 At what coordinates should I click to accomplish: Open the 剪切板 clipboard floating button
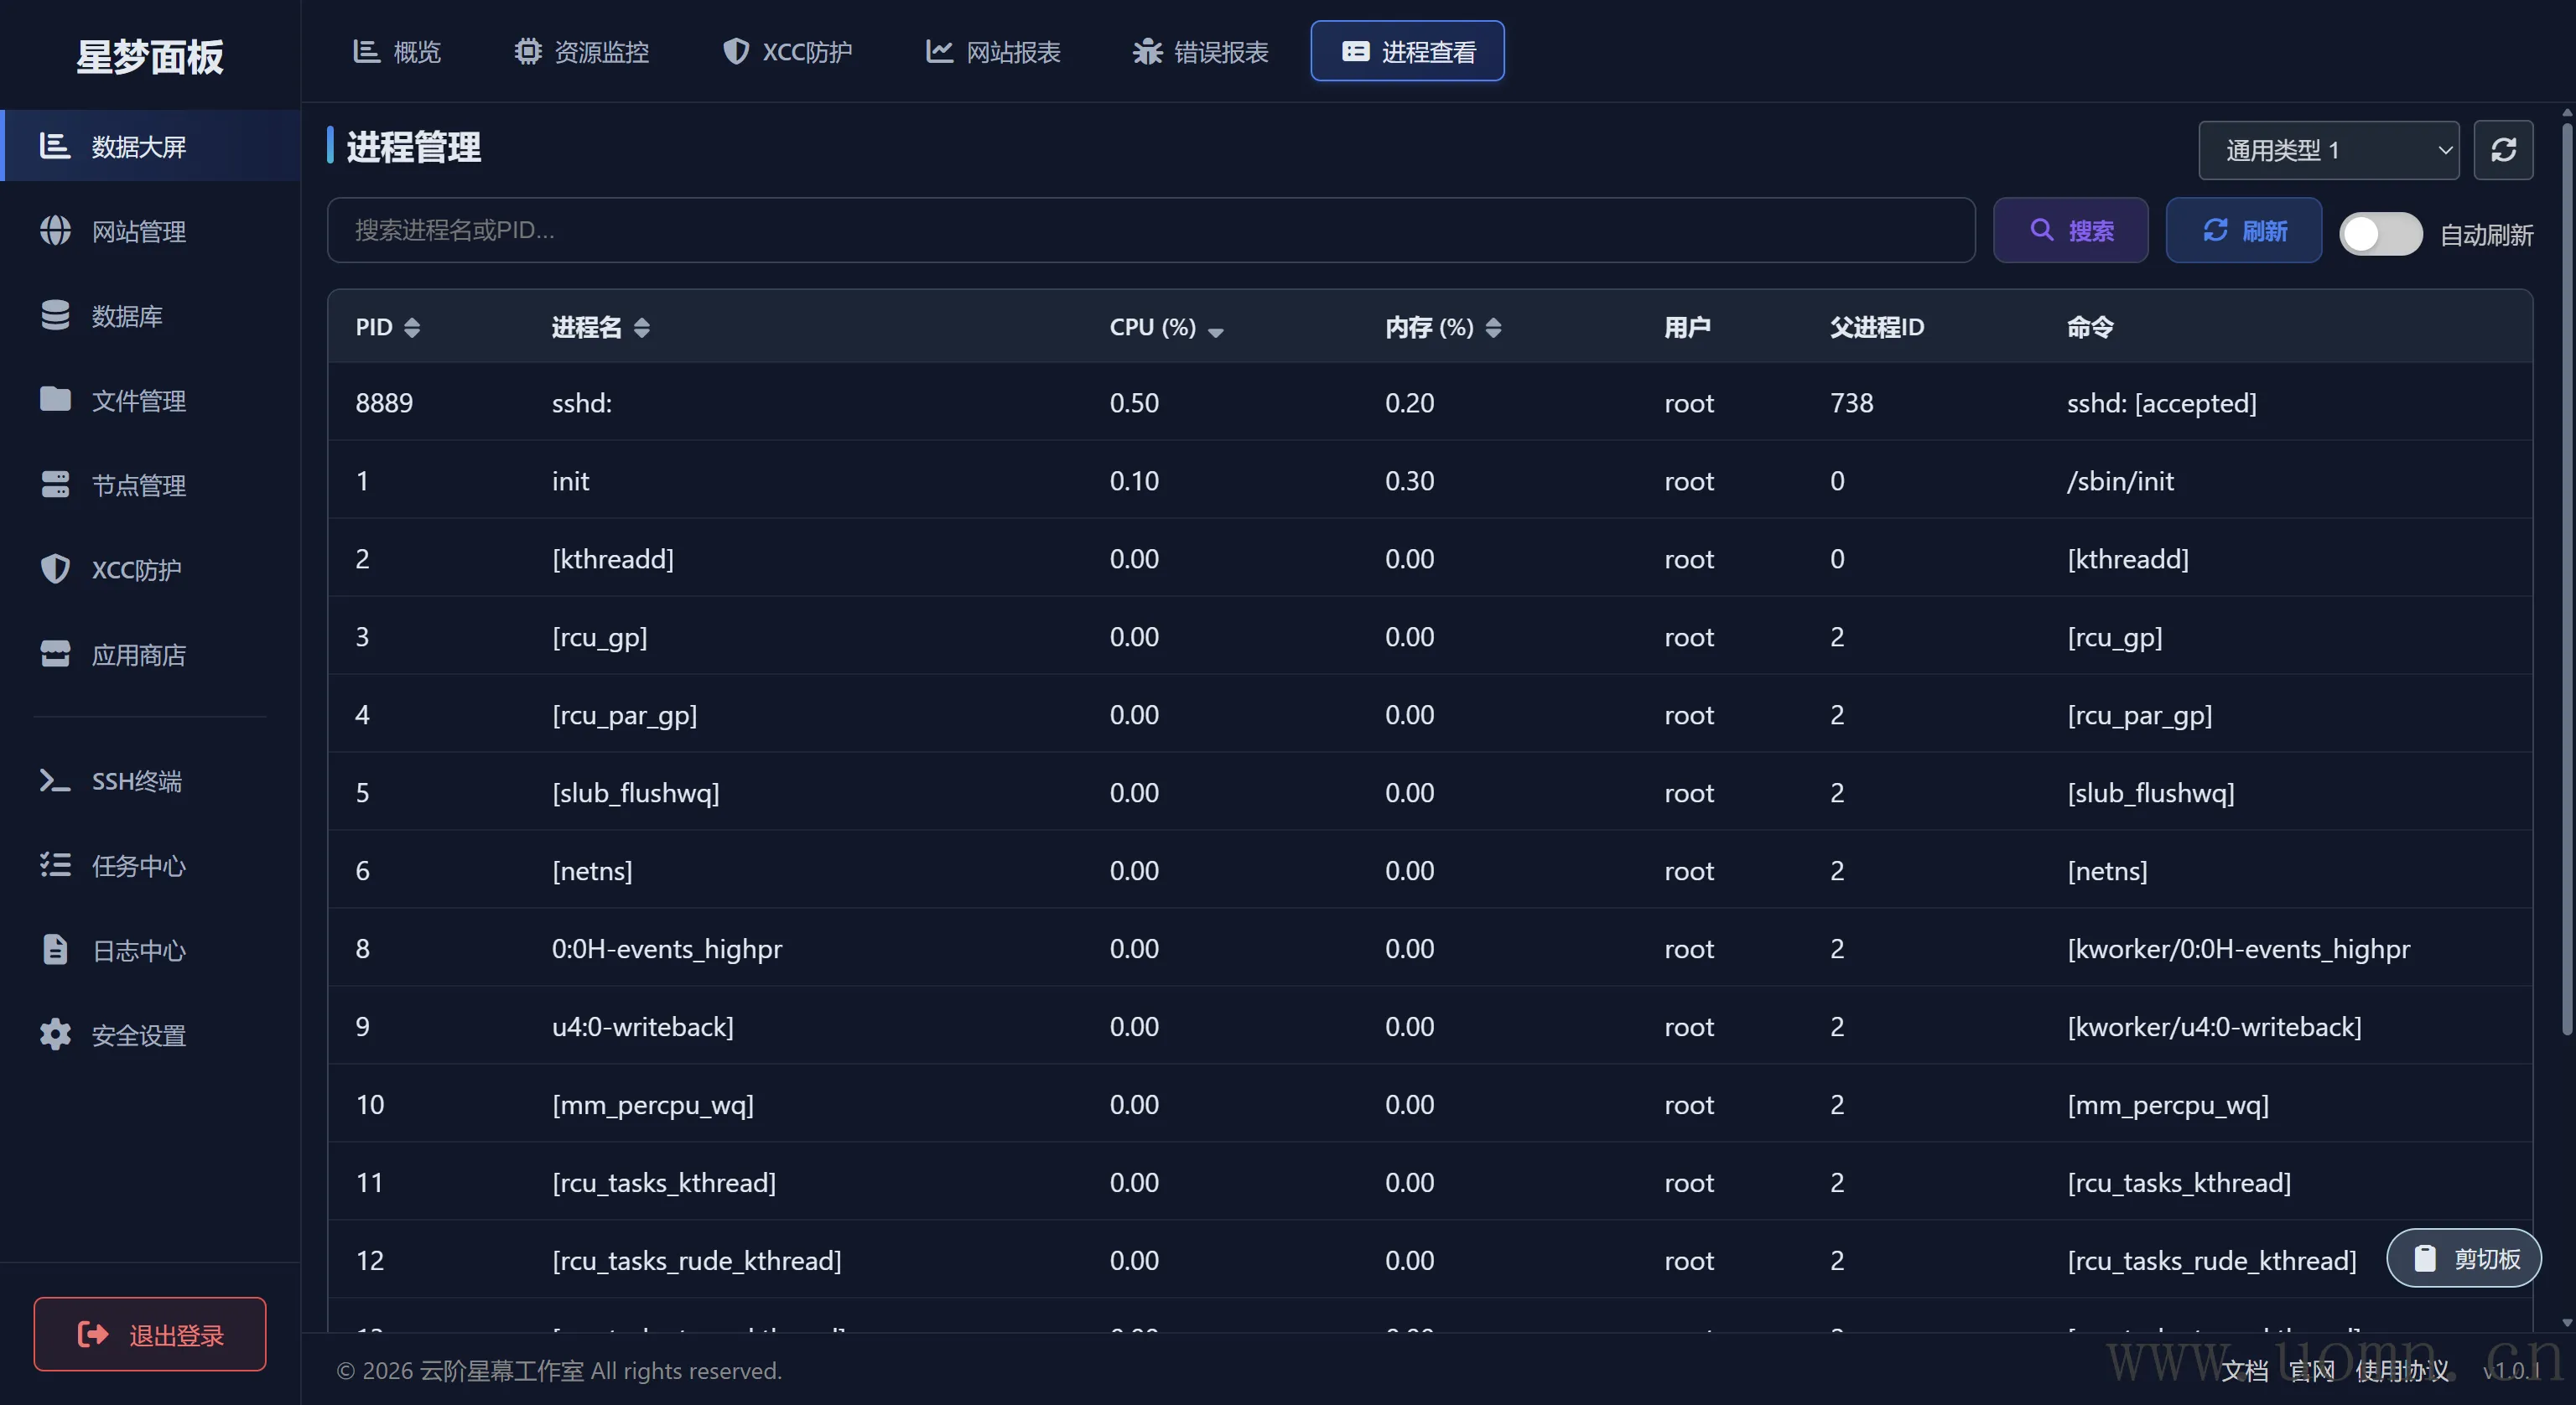[x=2464, y=1258]
